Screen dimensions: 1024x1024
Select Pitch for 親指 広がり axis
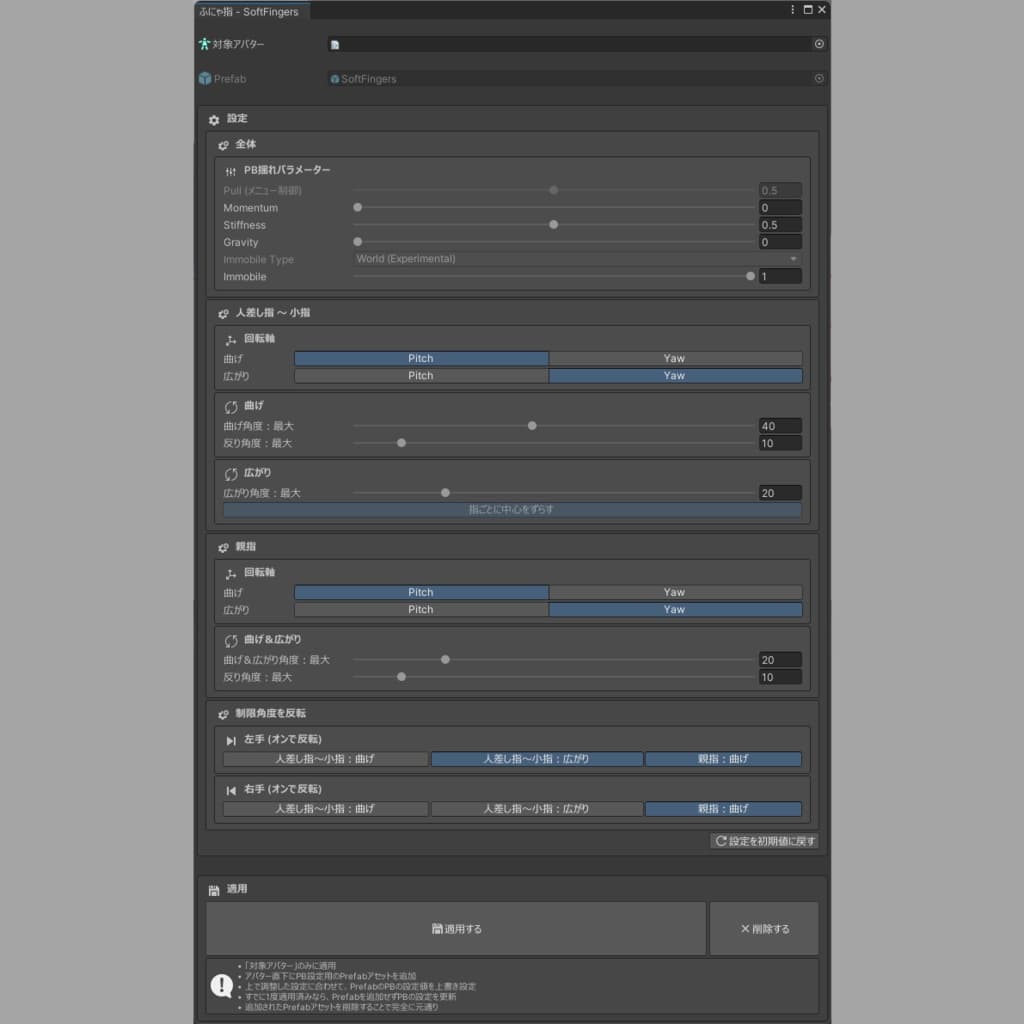(421, 610)
